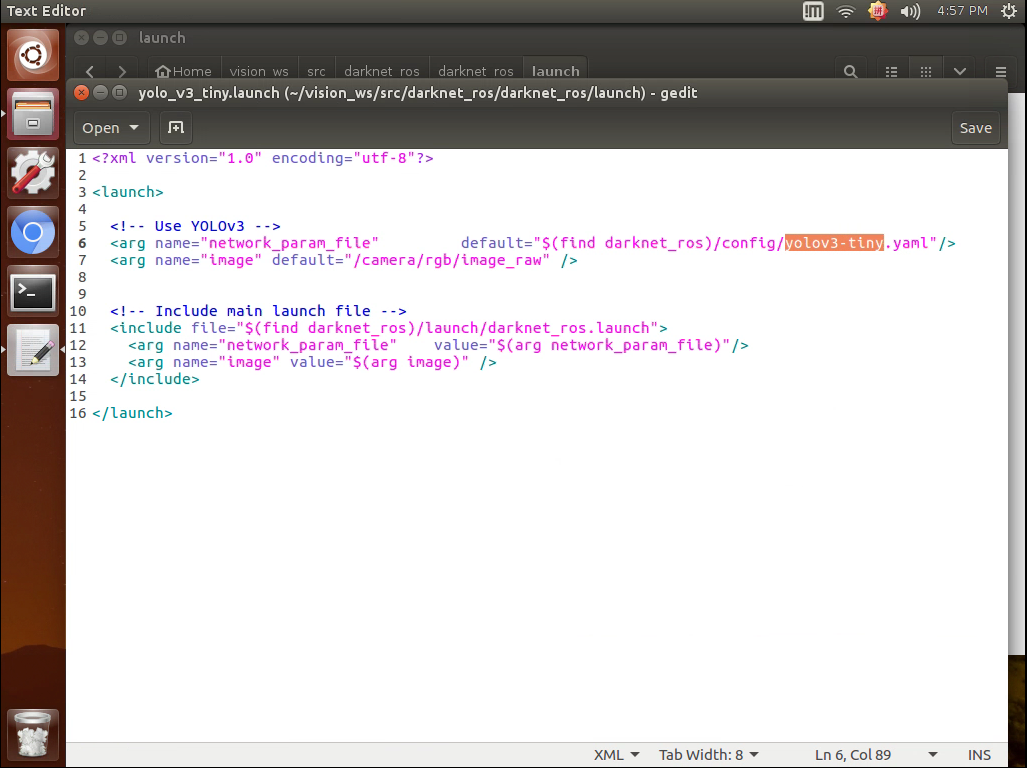Go forward in Files window
The width and height of the screenshot is (1027, 768).
(122, 71)
